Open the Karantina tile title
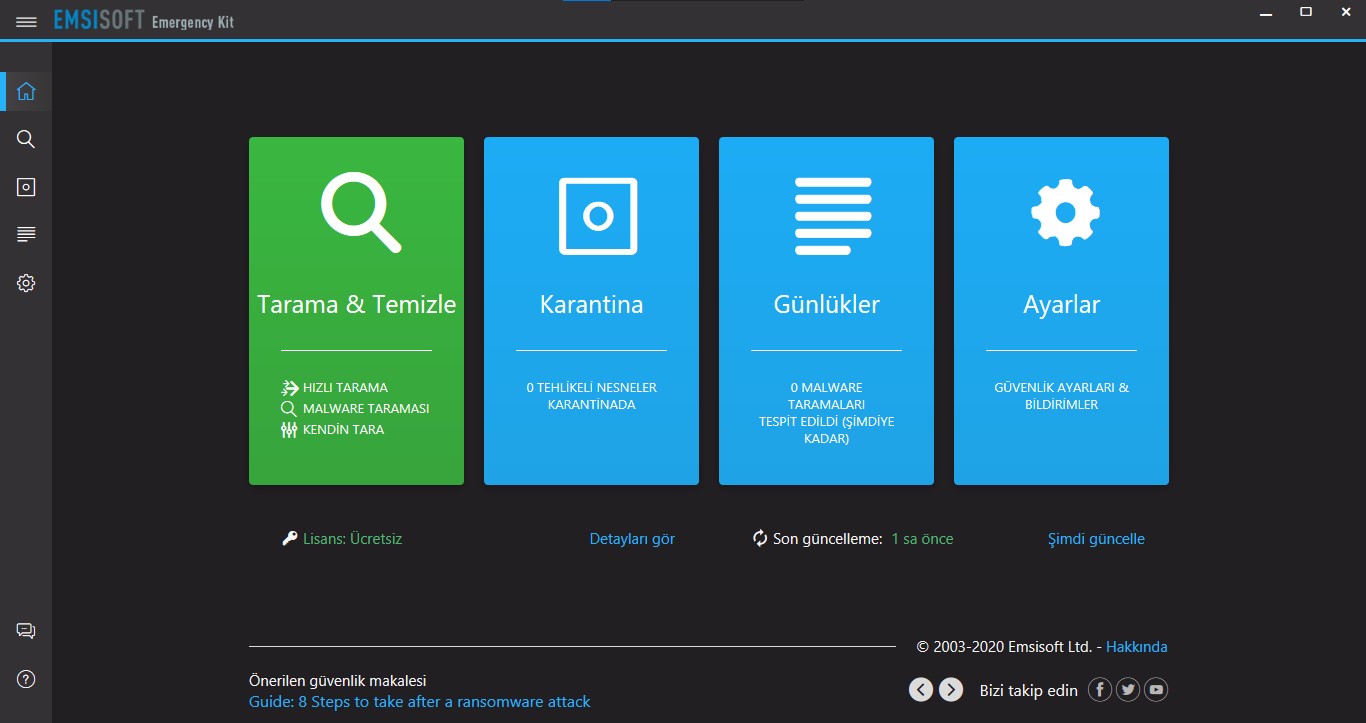Image resolution: width=1366 pixels, height=723 pixels. tap(591, 305)
